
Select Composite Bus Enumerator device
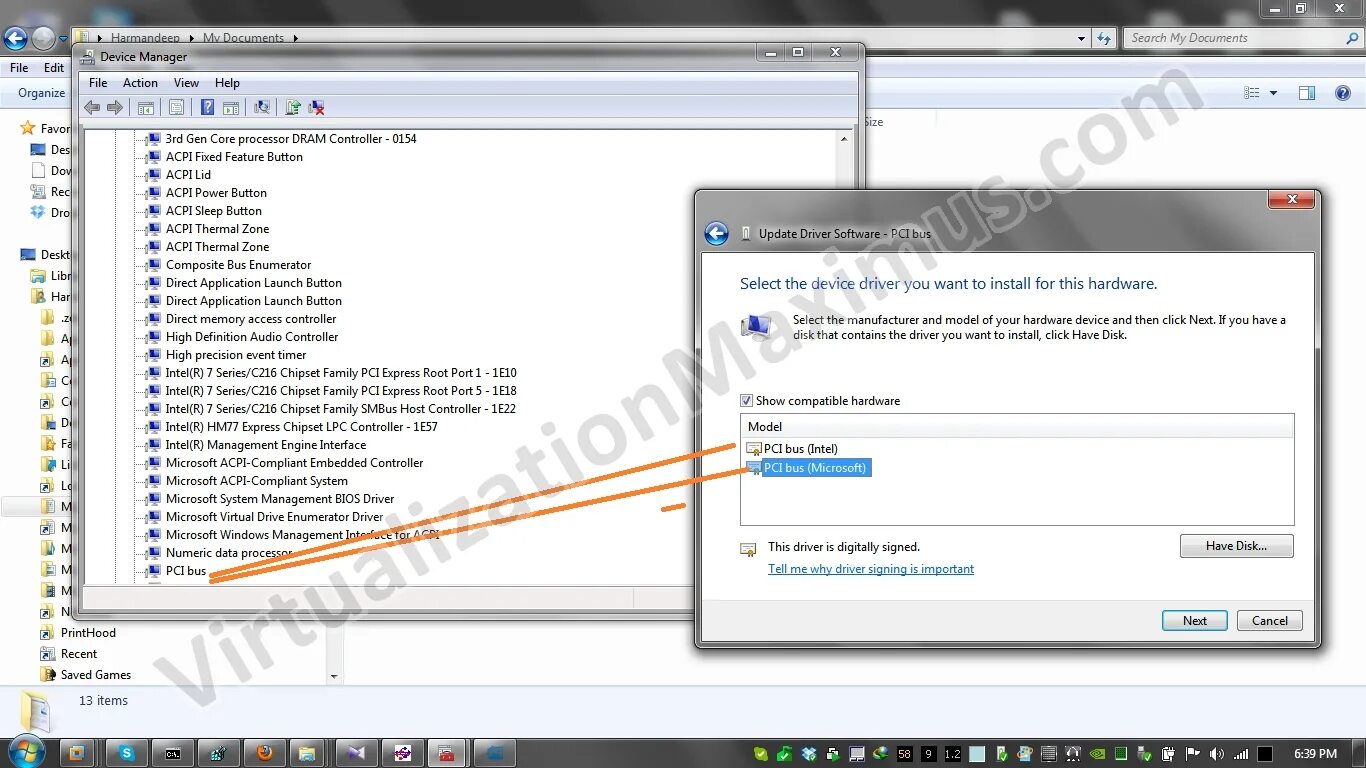[239, 265]
